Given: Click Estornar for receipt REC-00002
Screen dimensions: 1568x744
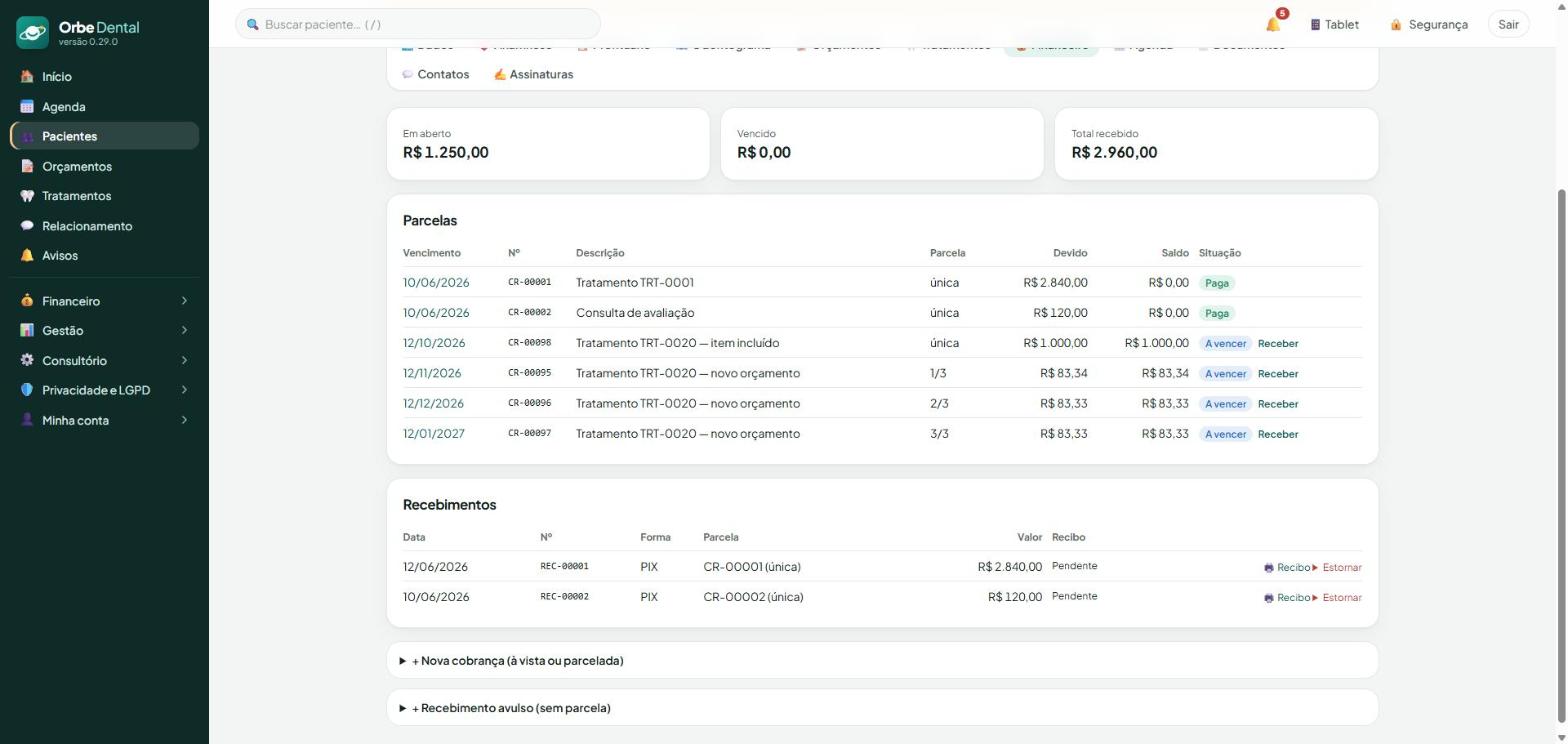Looking at the screenshot, I should click(1337, 597).
